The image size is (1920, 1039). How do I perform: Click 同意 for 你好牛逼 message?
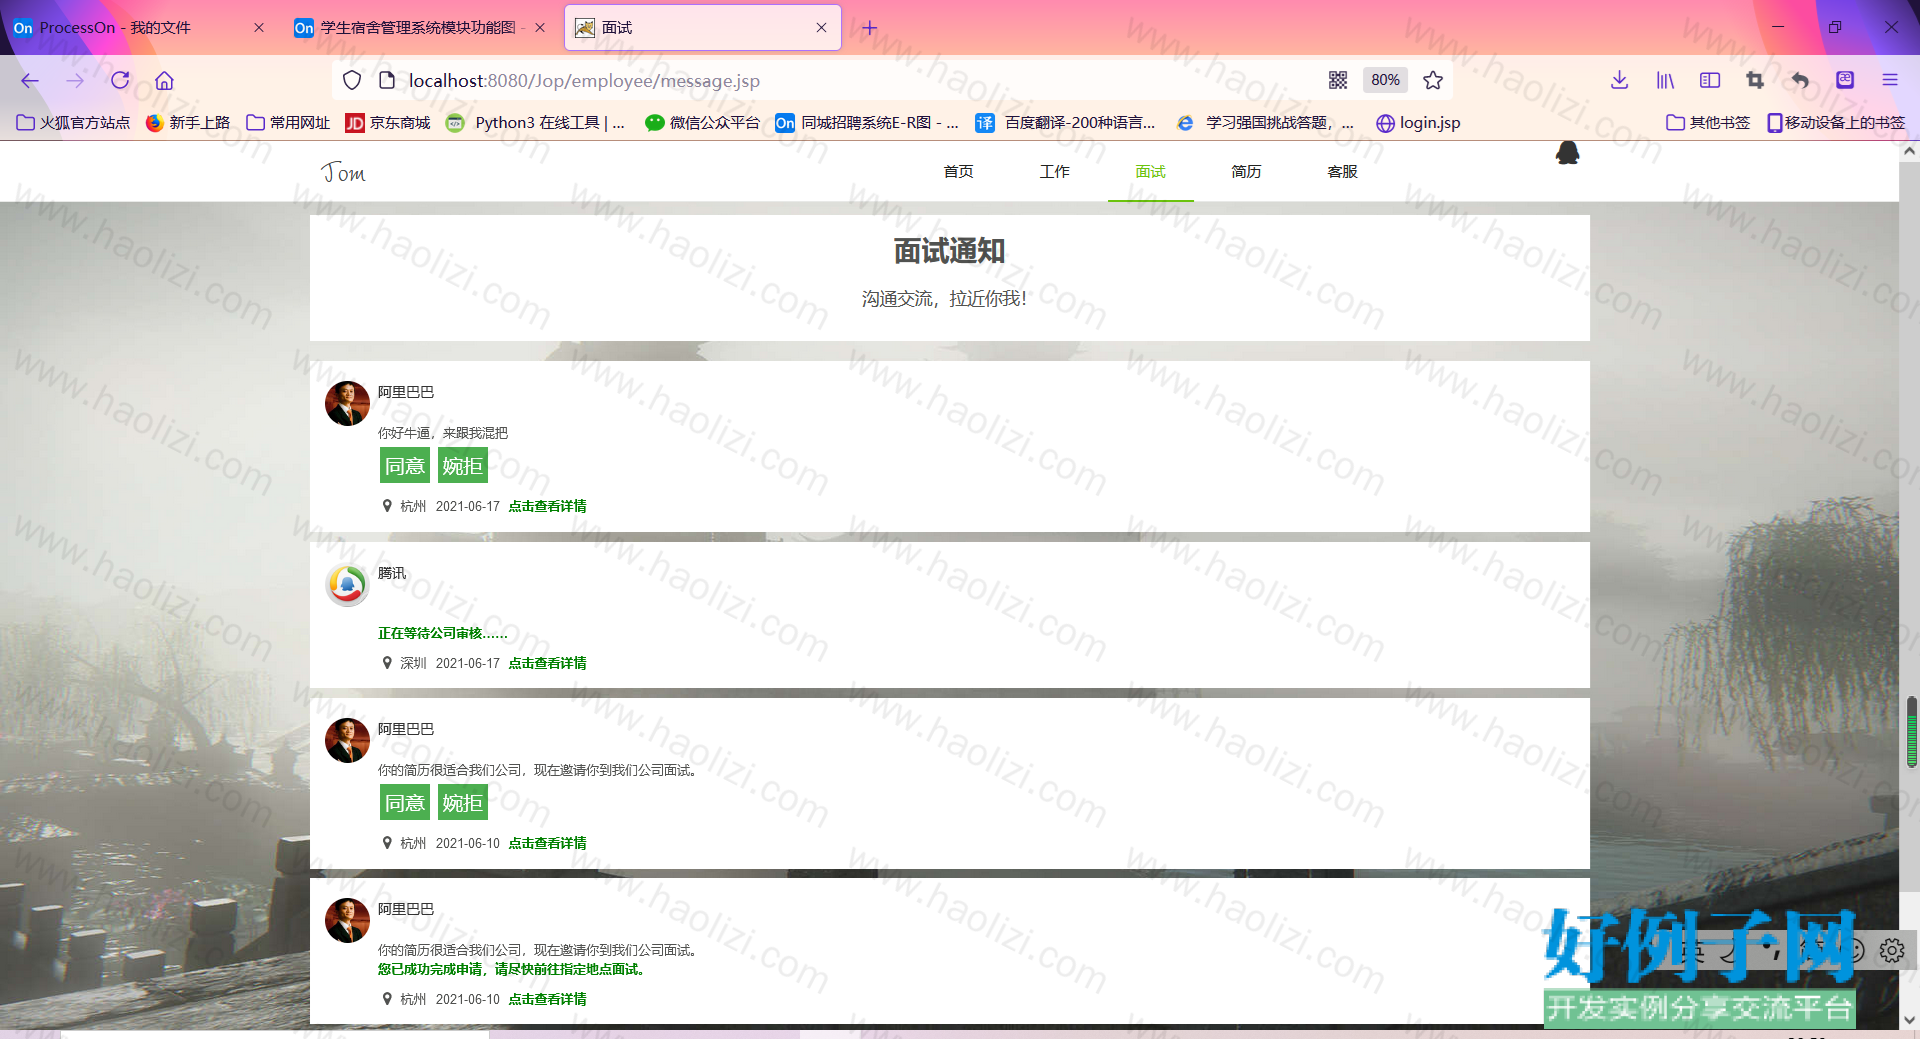click(x=405, y=466)
